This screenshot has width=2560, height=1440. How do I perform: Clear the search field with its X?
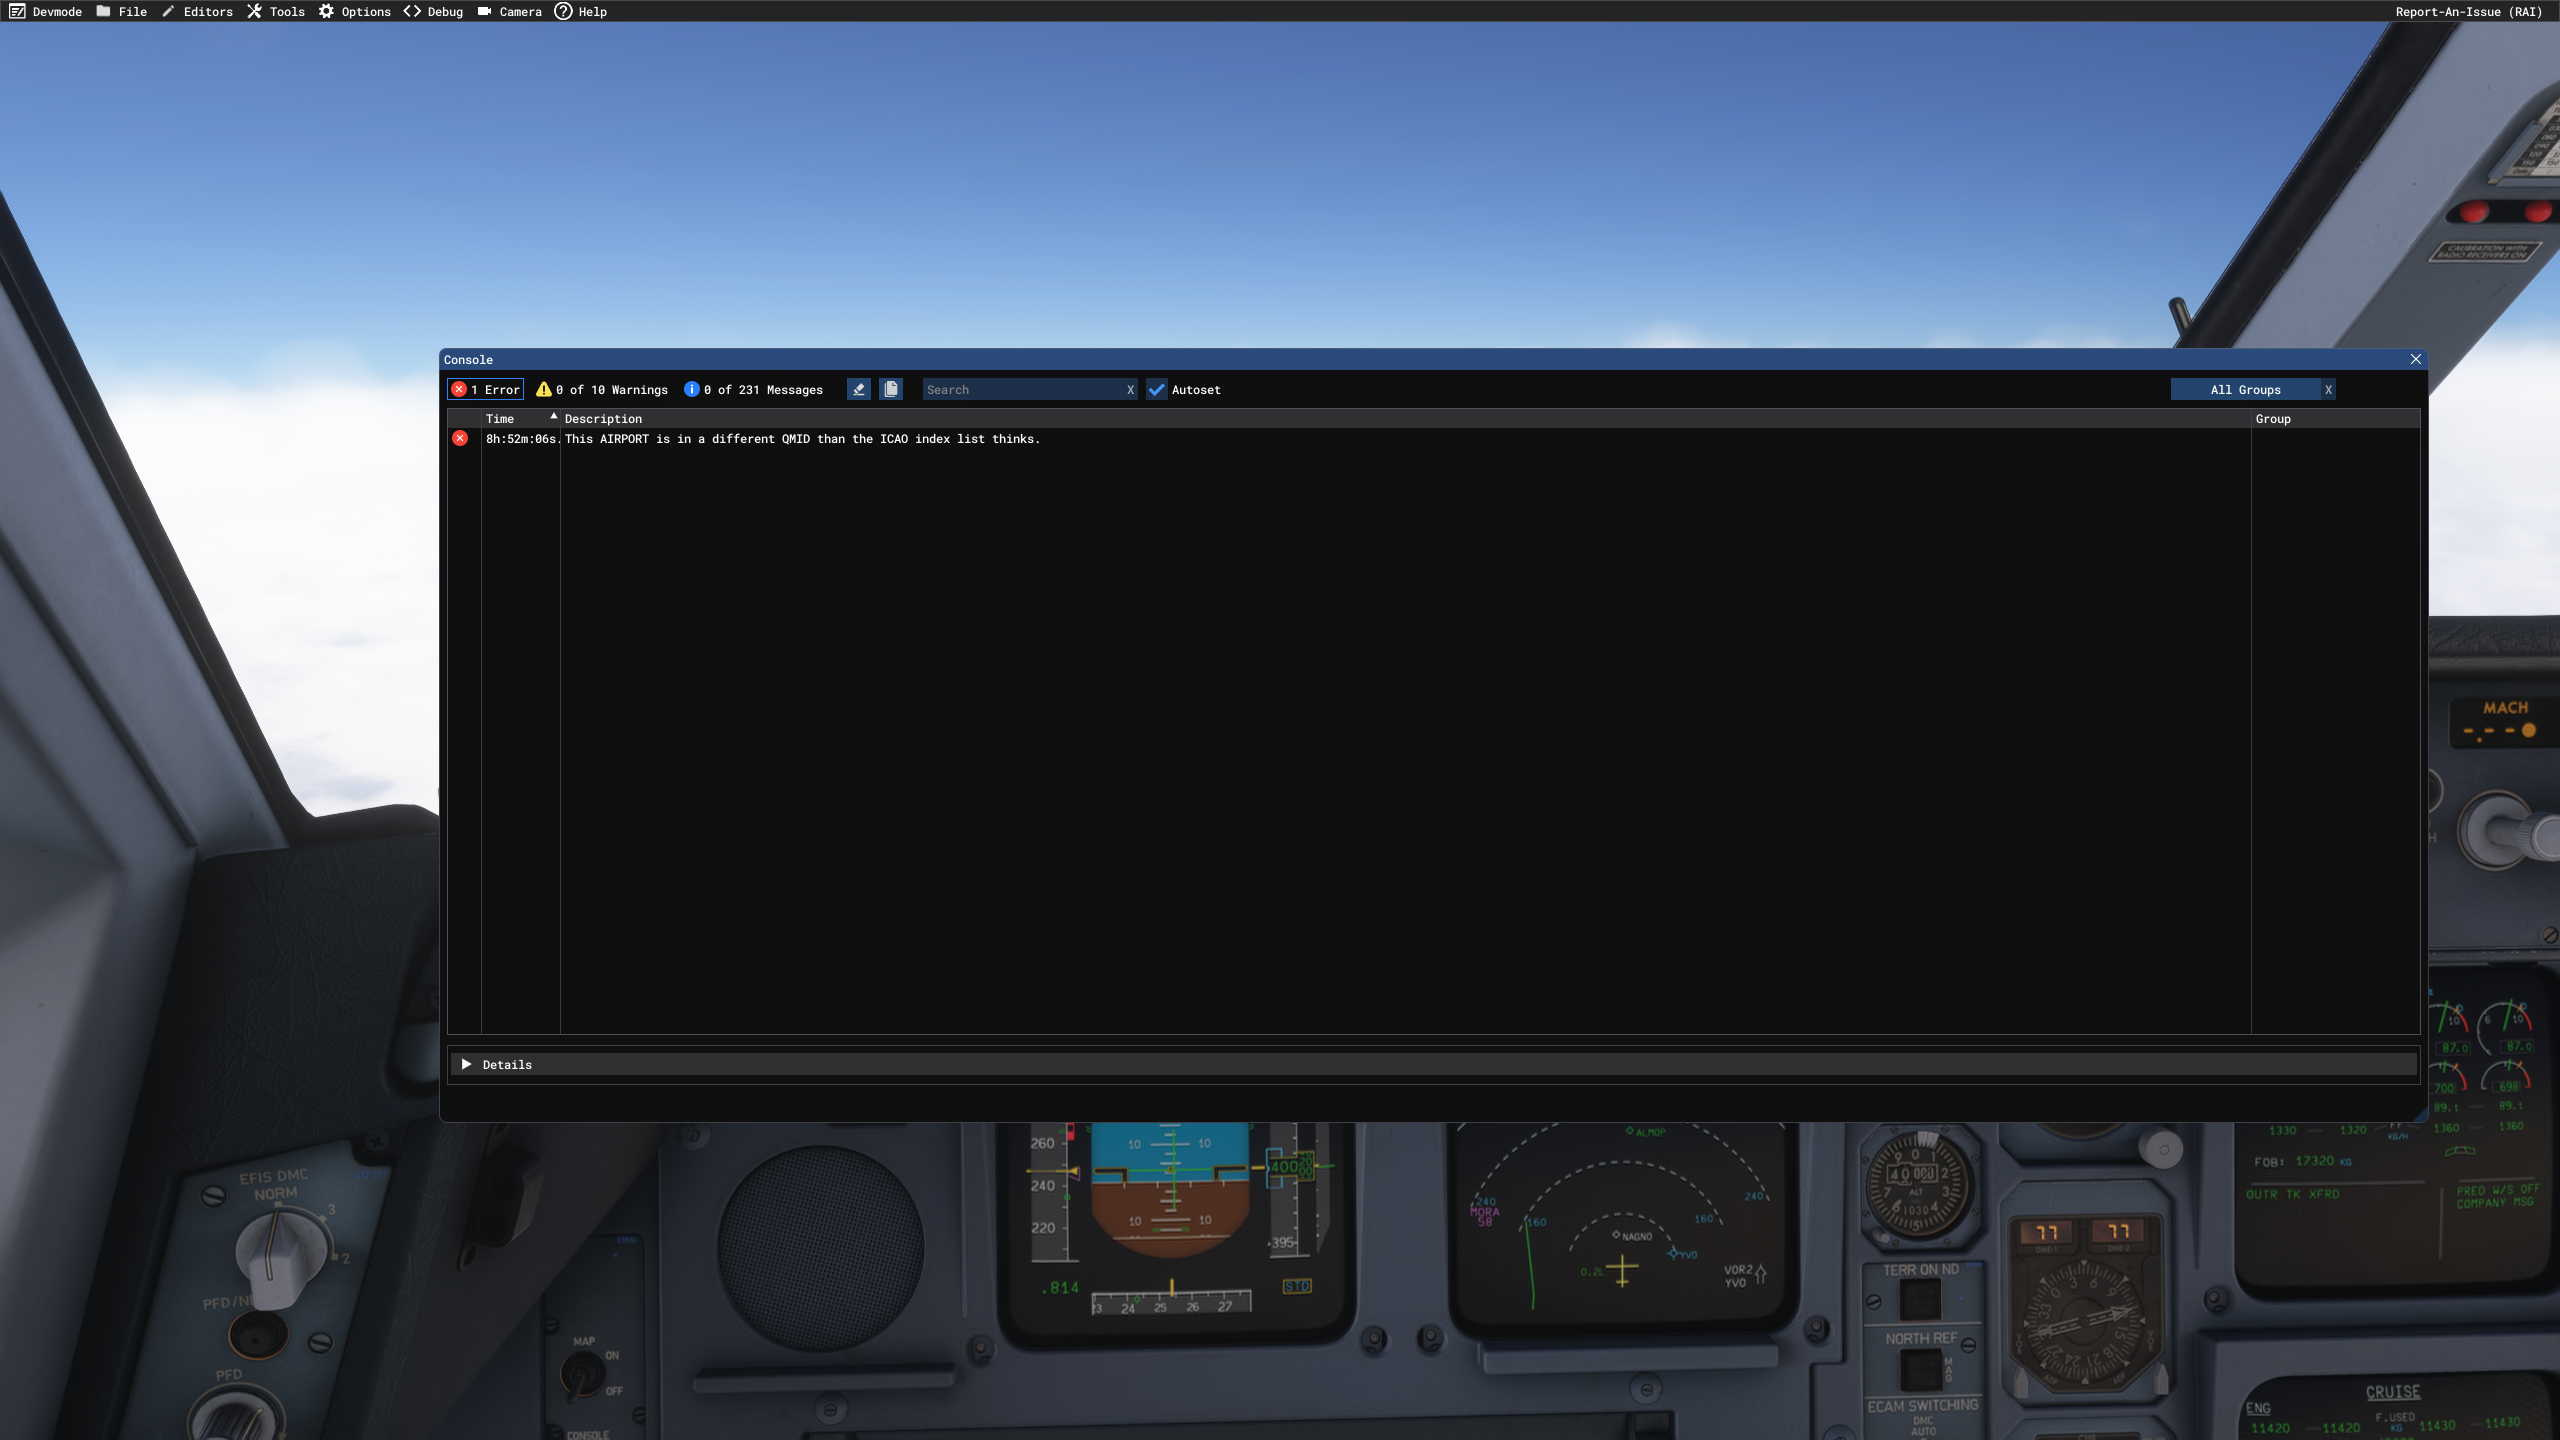click(x=1130, y=390)
